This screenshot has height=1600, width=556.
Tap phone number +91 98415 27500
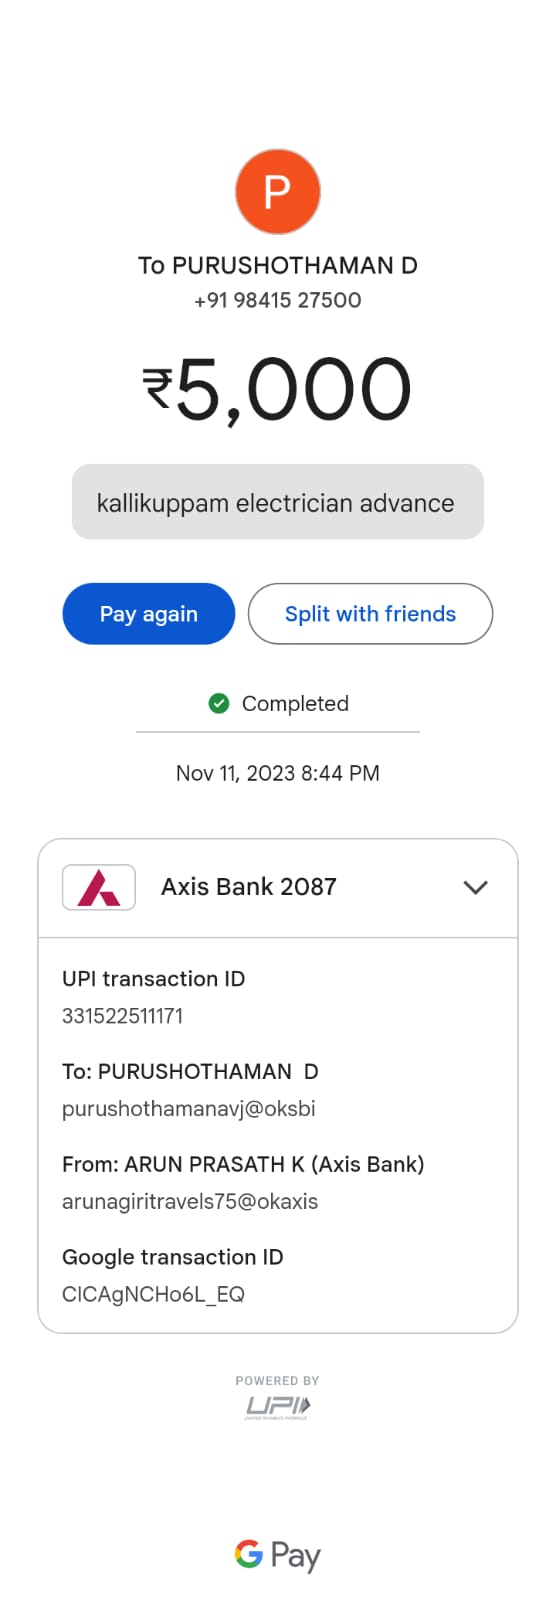pos(278,300)
